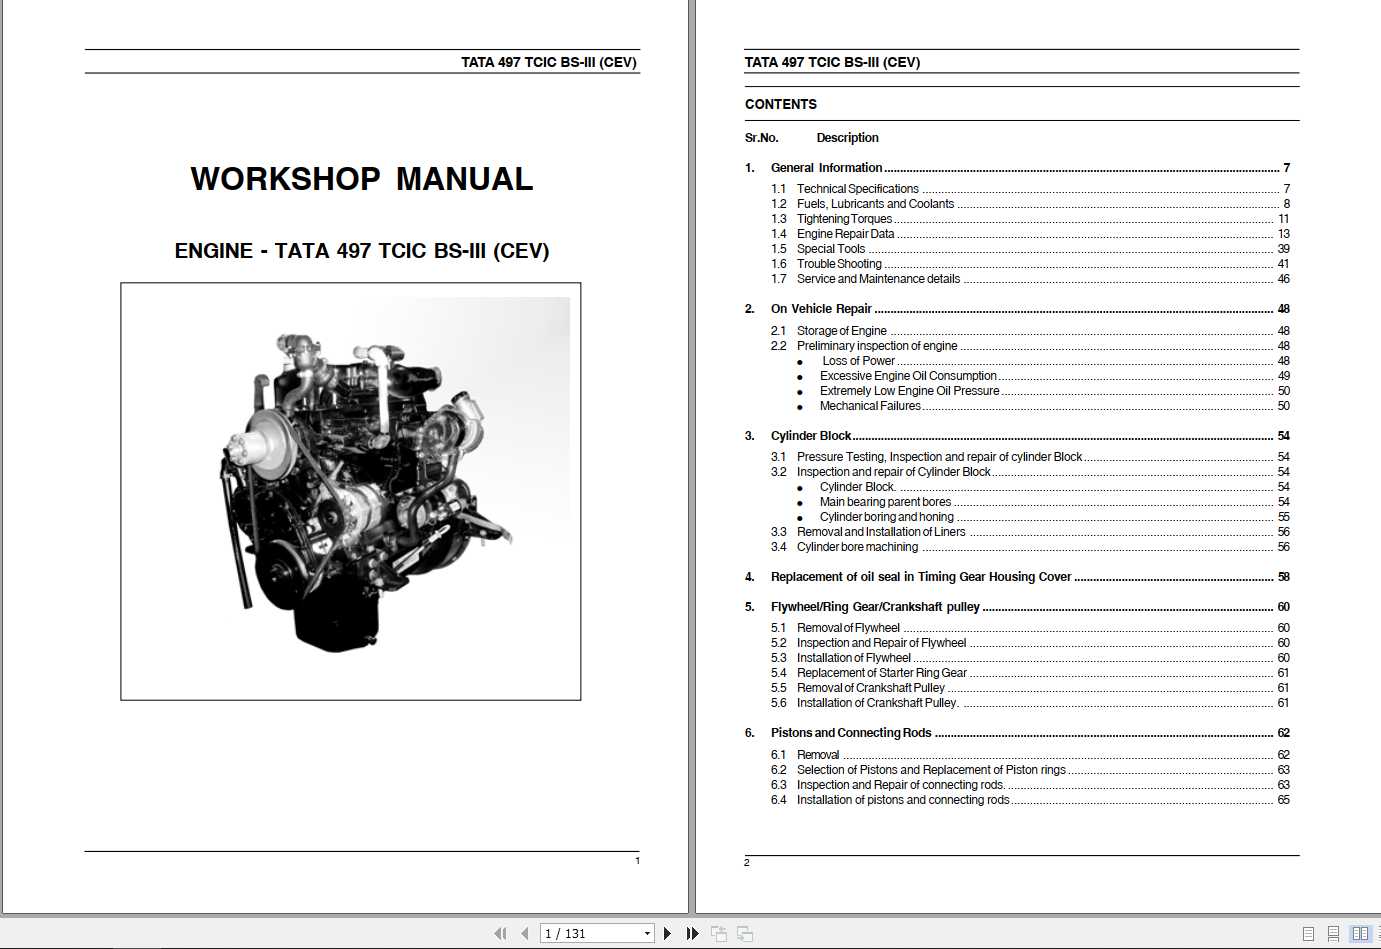Click the next view icon

(x=745, y=933)
